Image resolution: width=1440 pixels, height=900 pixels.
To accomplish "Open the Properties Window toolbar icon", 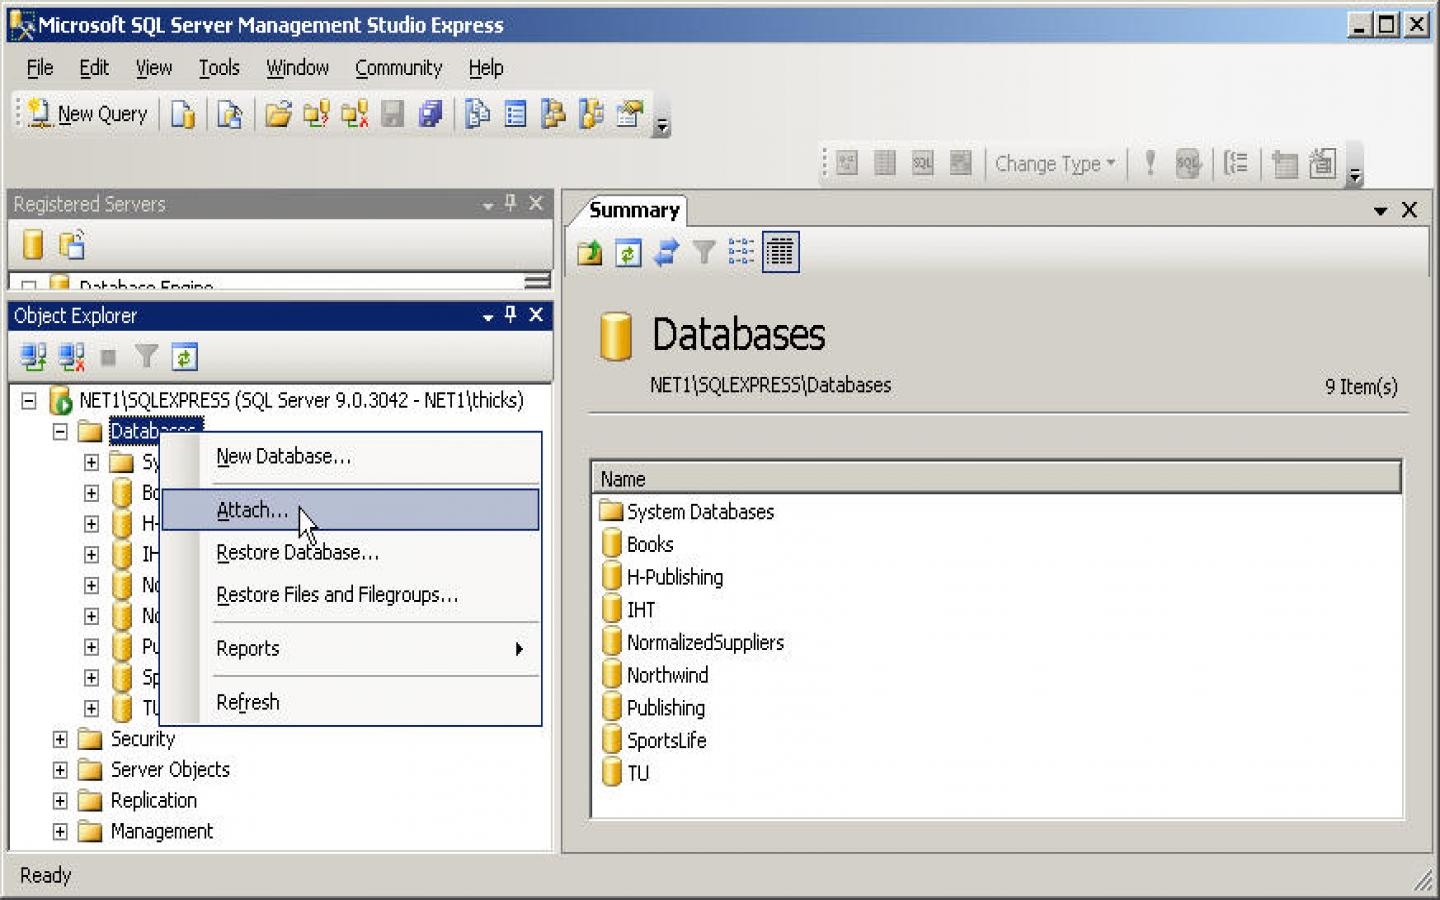I will pos(629,114).
